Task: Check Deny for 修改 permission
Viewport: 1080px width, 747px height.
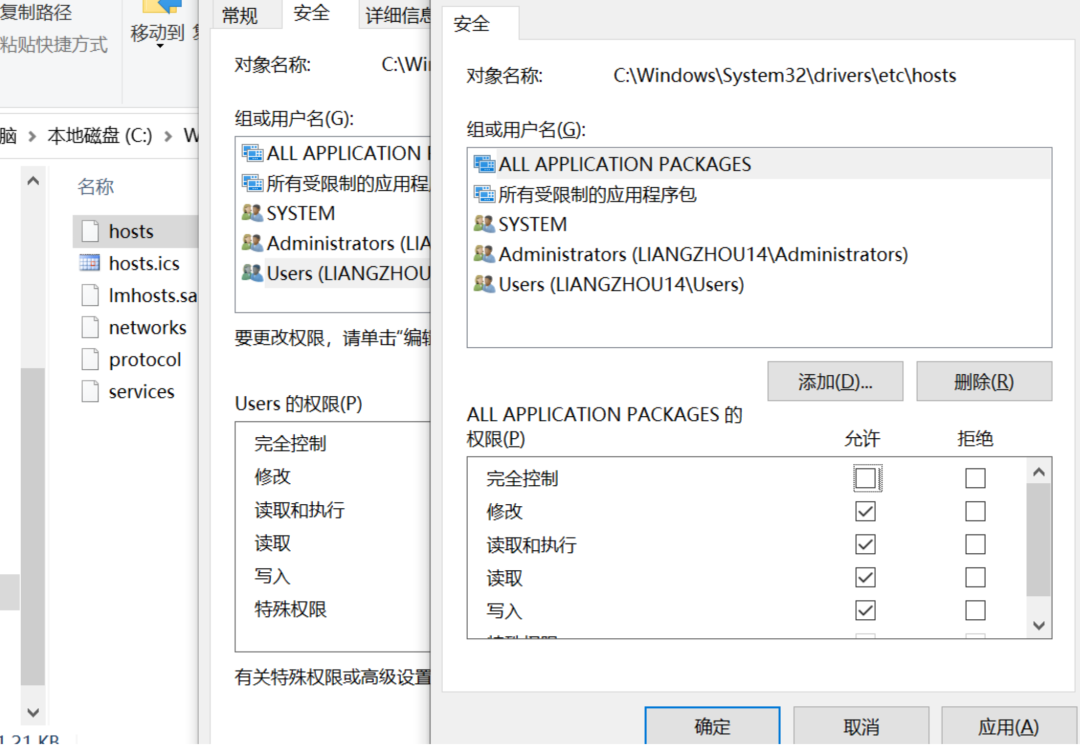Action: pyautogui.click(x=975, y=512)
